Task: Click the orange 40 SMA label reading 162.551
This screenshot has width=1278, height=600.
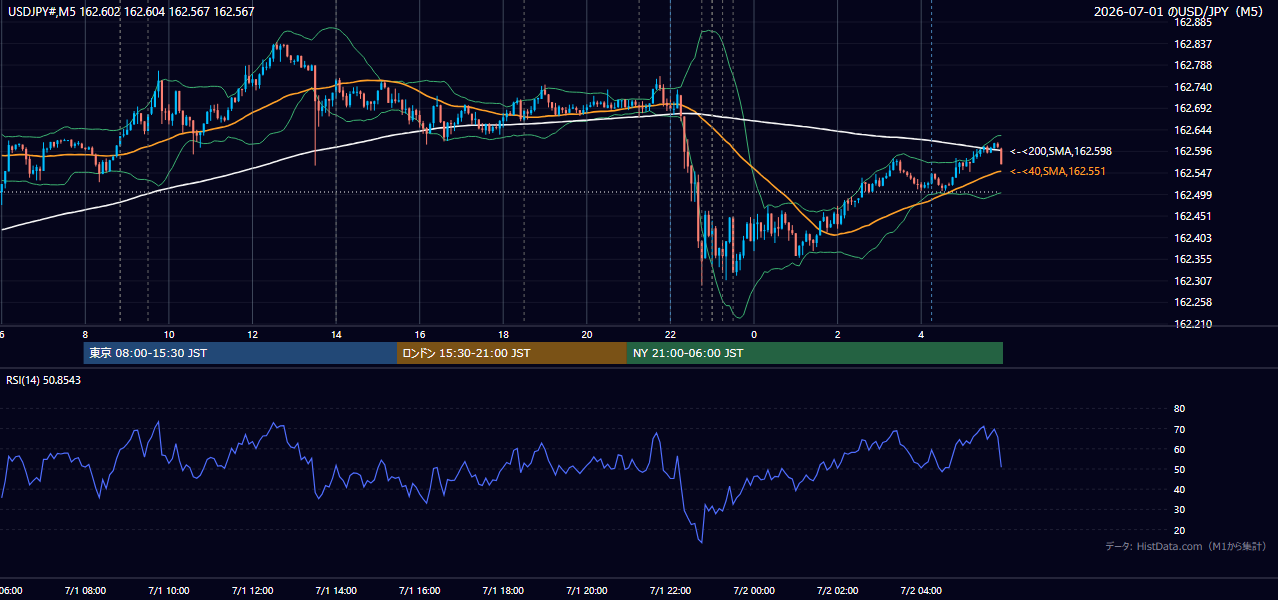Action: click(x=1057, y=172)
